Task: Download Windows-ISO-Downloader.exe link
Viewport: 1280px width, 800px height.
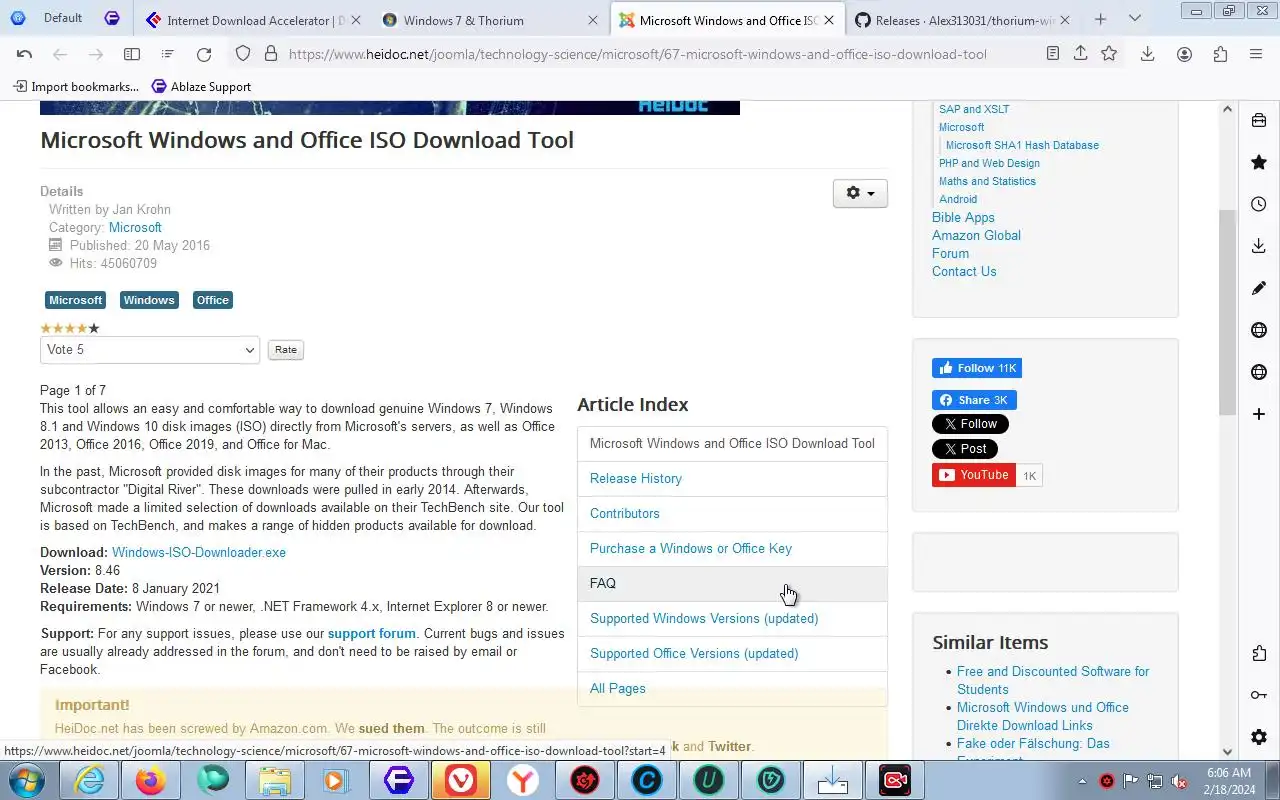Action: click(199, 552)
